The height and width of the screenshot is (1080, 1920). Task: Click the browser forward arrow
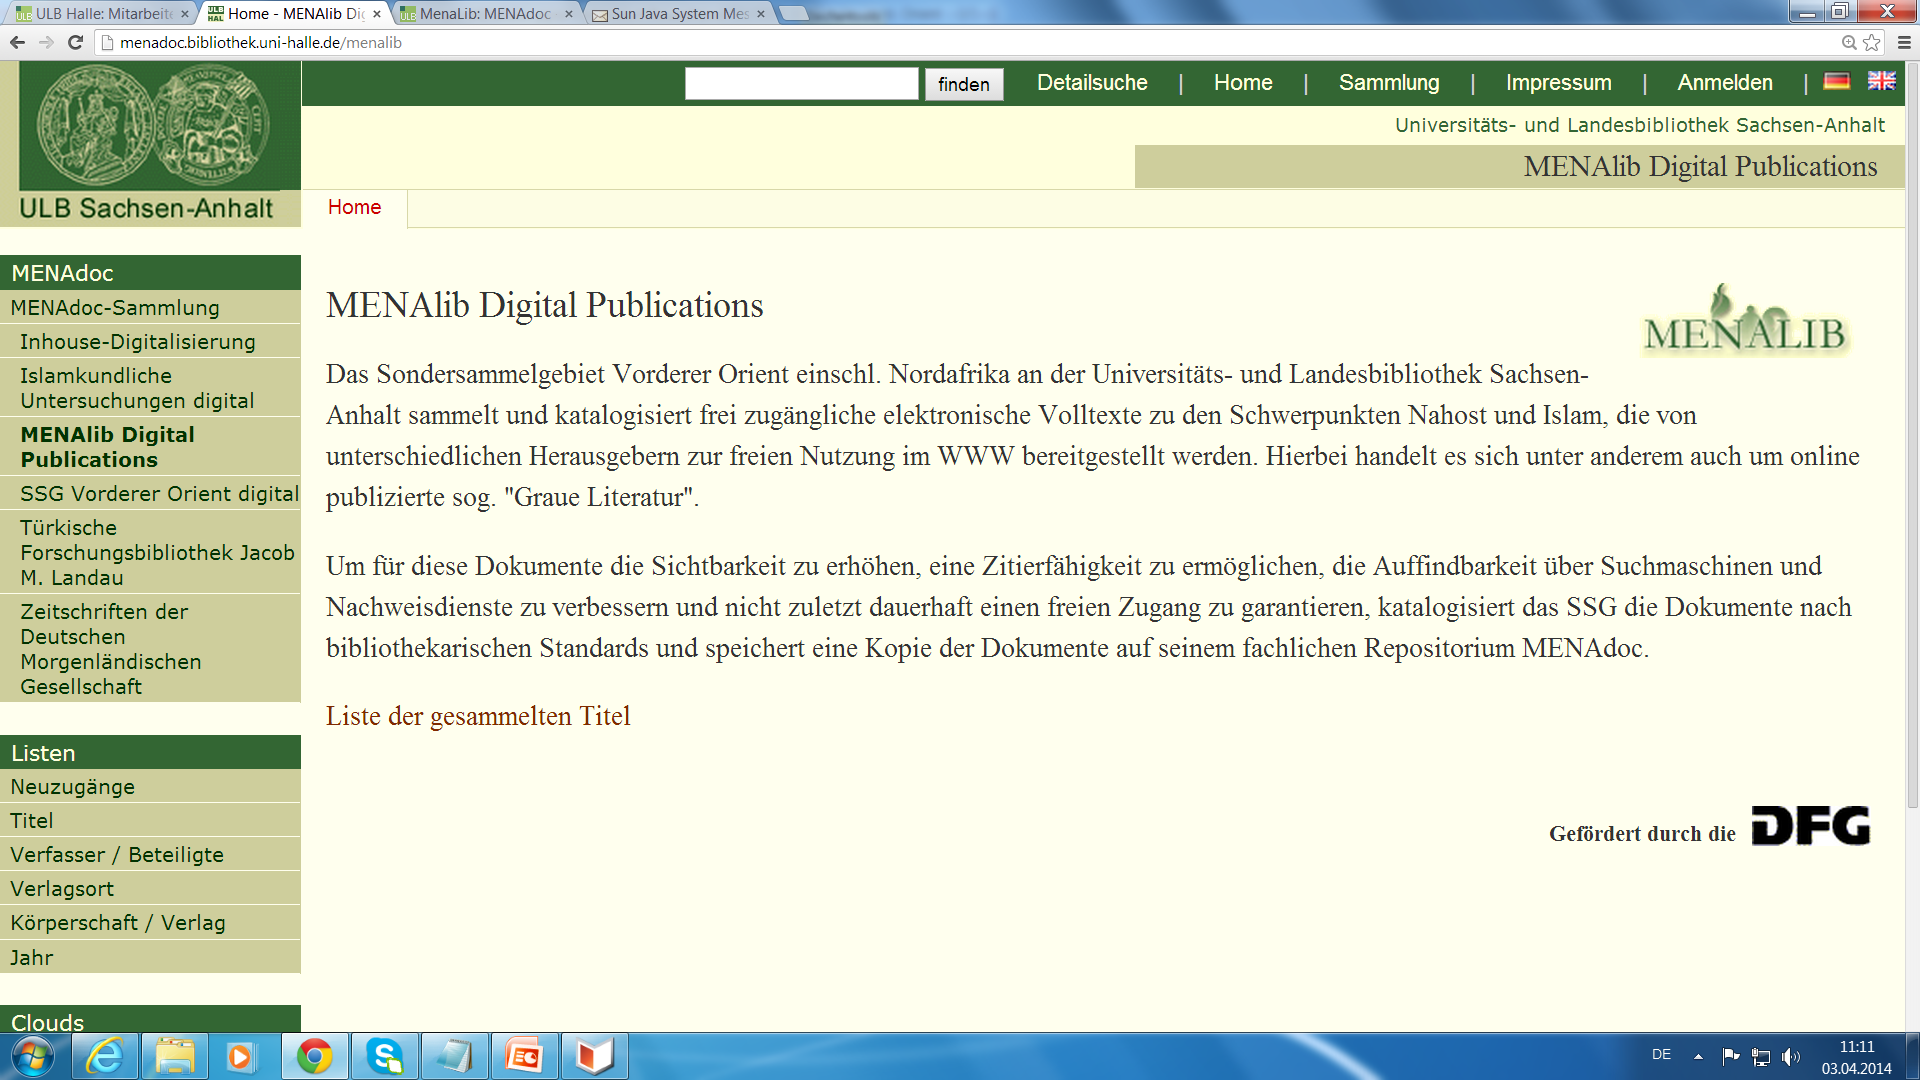[x=46, y=42]
